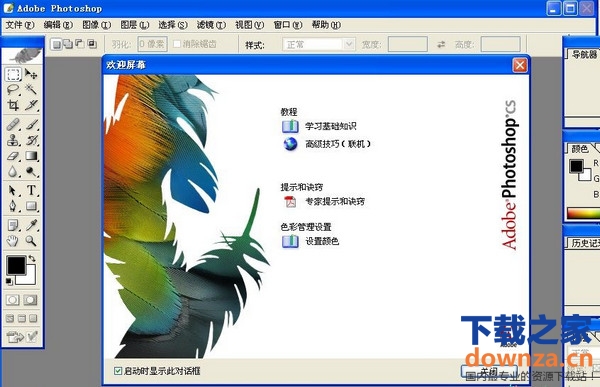600x387 pixels.
Task: Choose Subtract from Selection mode
Action: pos(80,44)
